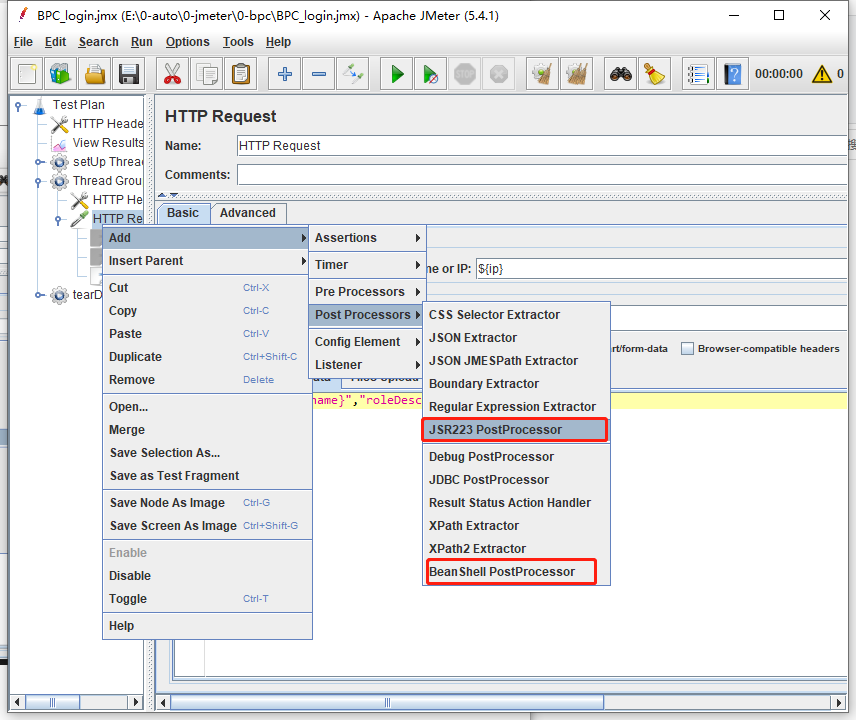
Task: Select Save Node As Image
Action: [x=207, y=503]
